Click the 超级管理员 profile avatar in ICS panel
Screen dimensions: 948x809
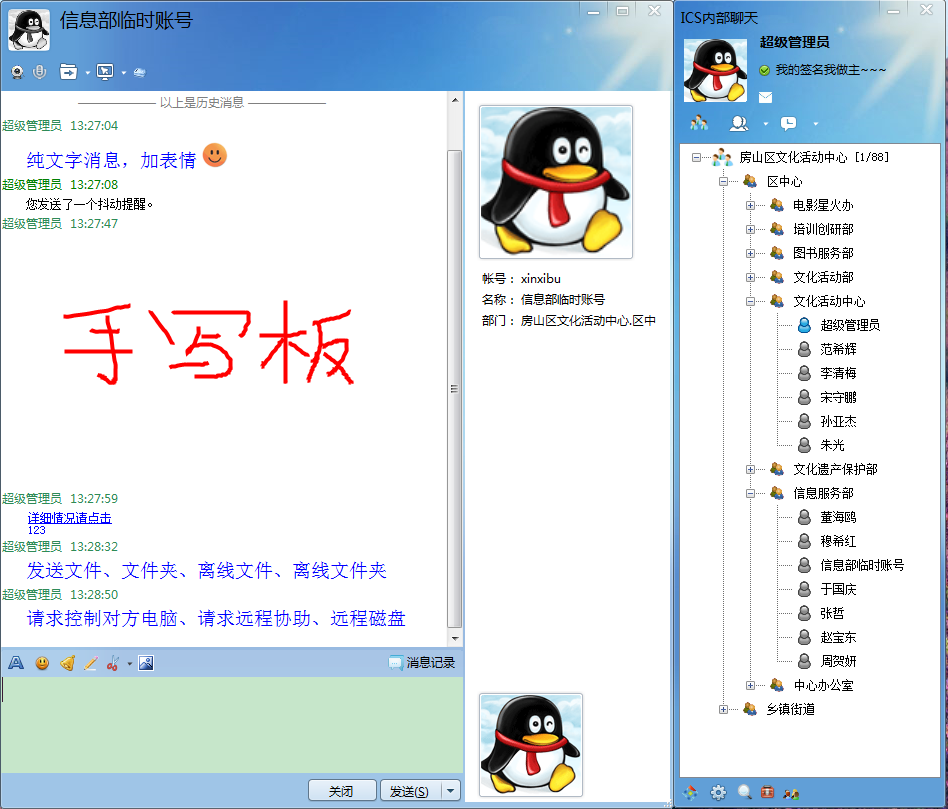click(x=715, y=70)
